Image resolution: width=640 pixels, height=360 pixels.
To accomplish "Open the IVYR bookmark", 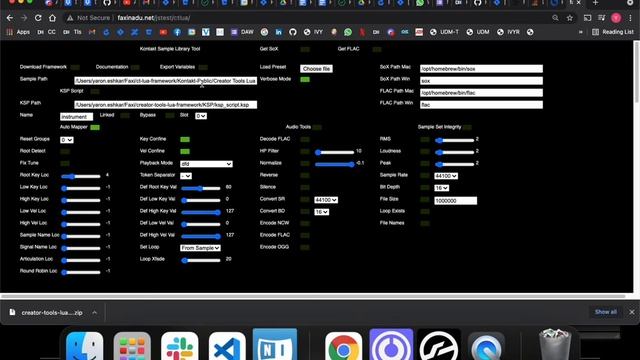I will [x=508, y=32].
